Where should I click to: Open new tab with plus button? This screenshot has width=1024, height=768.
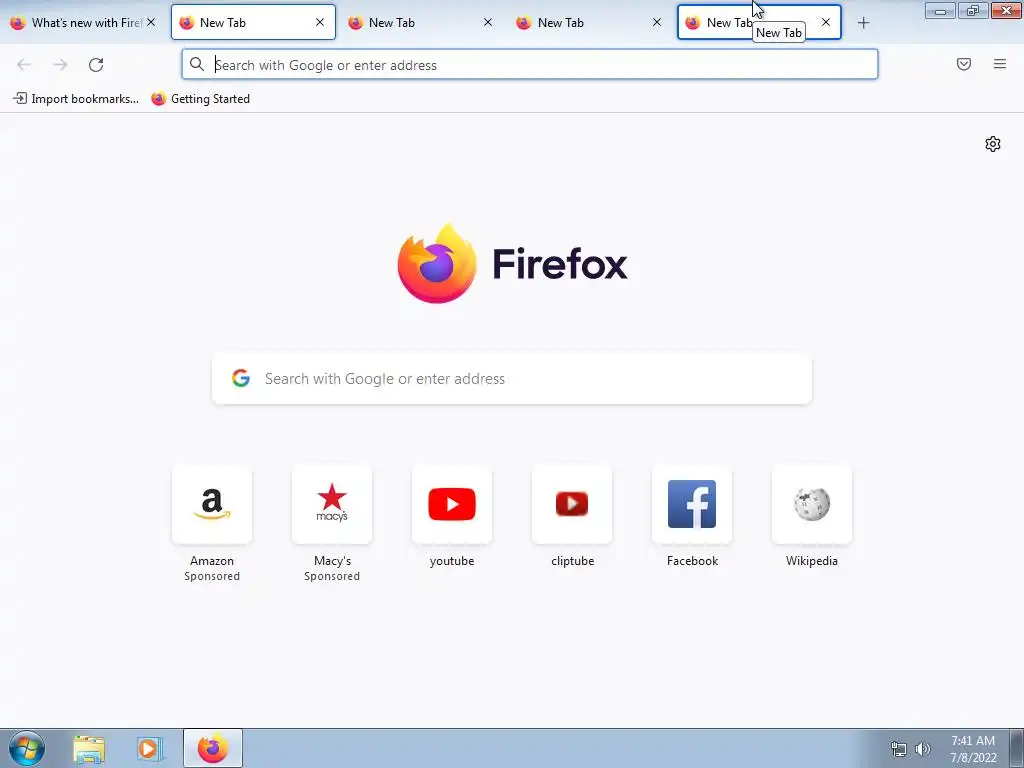tap(863, 23)
